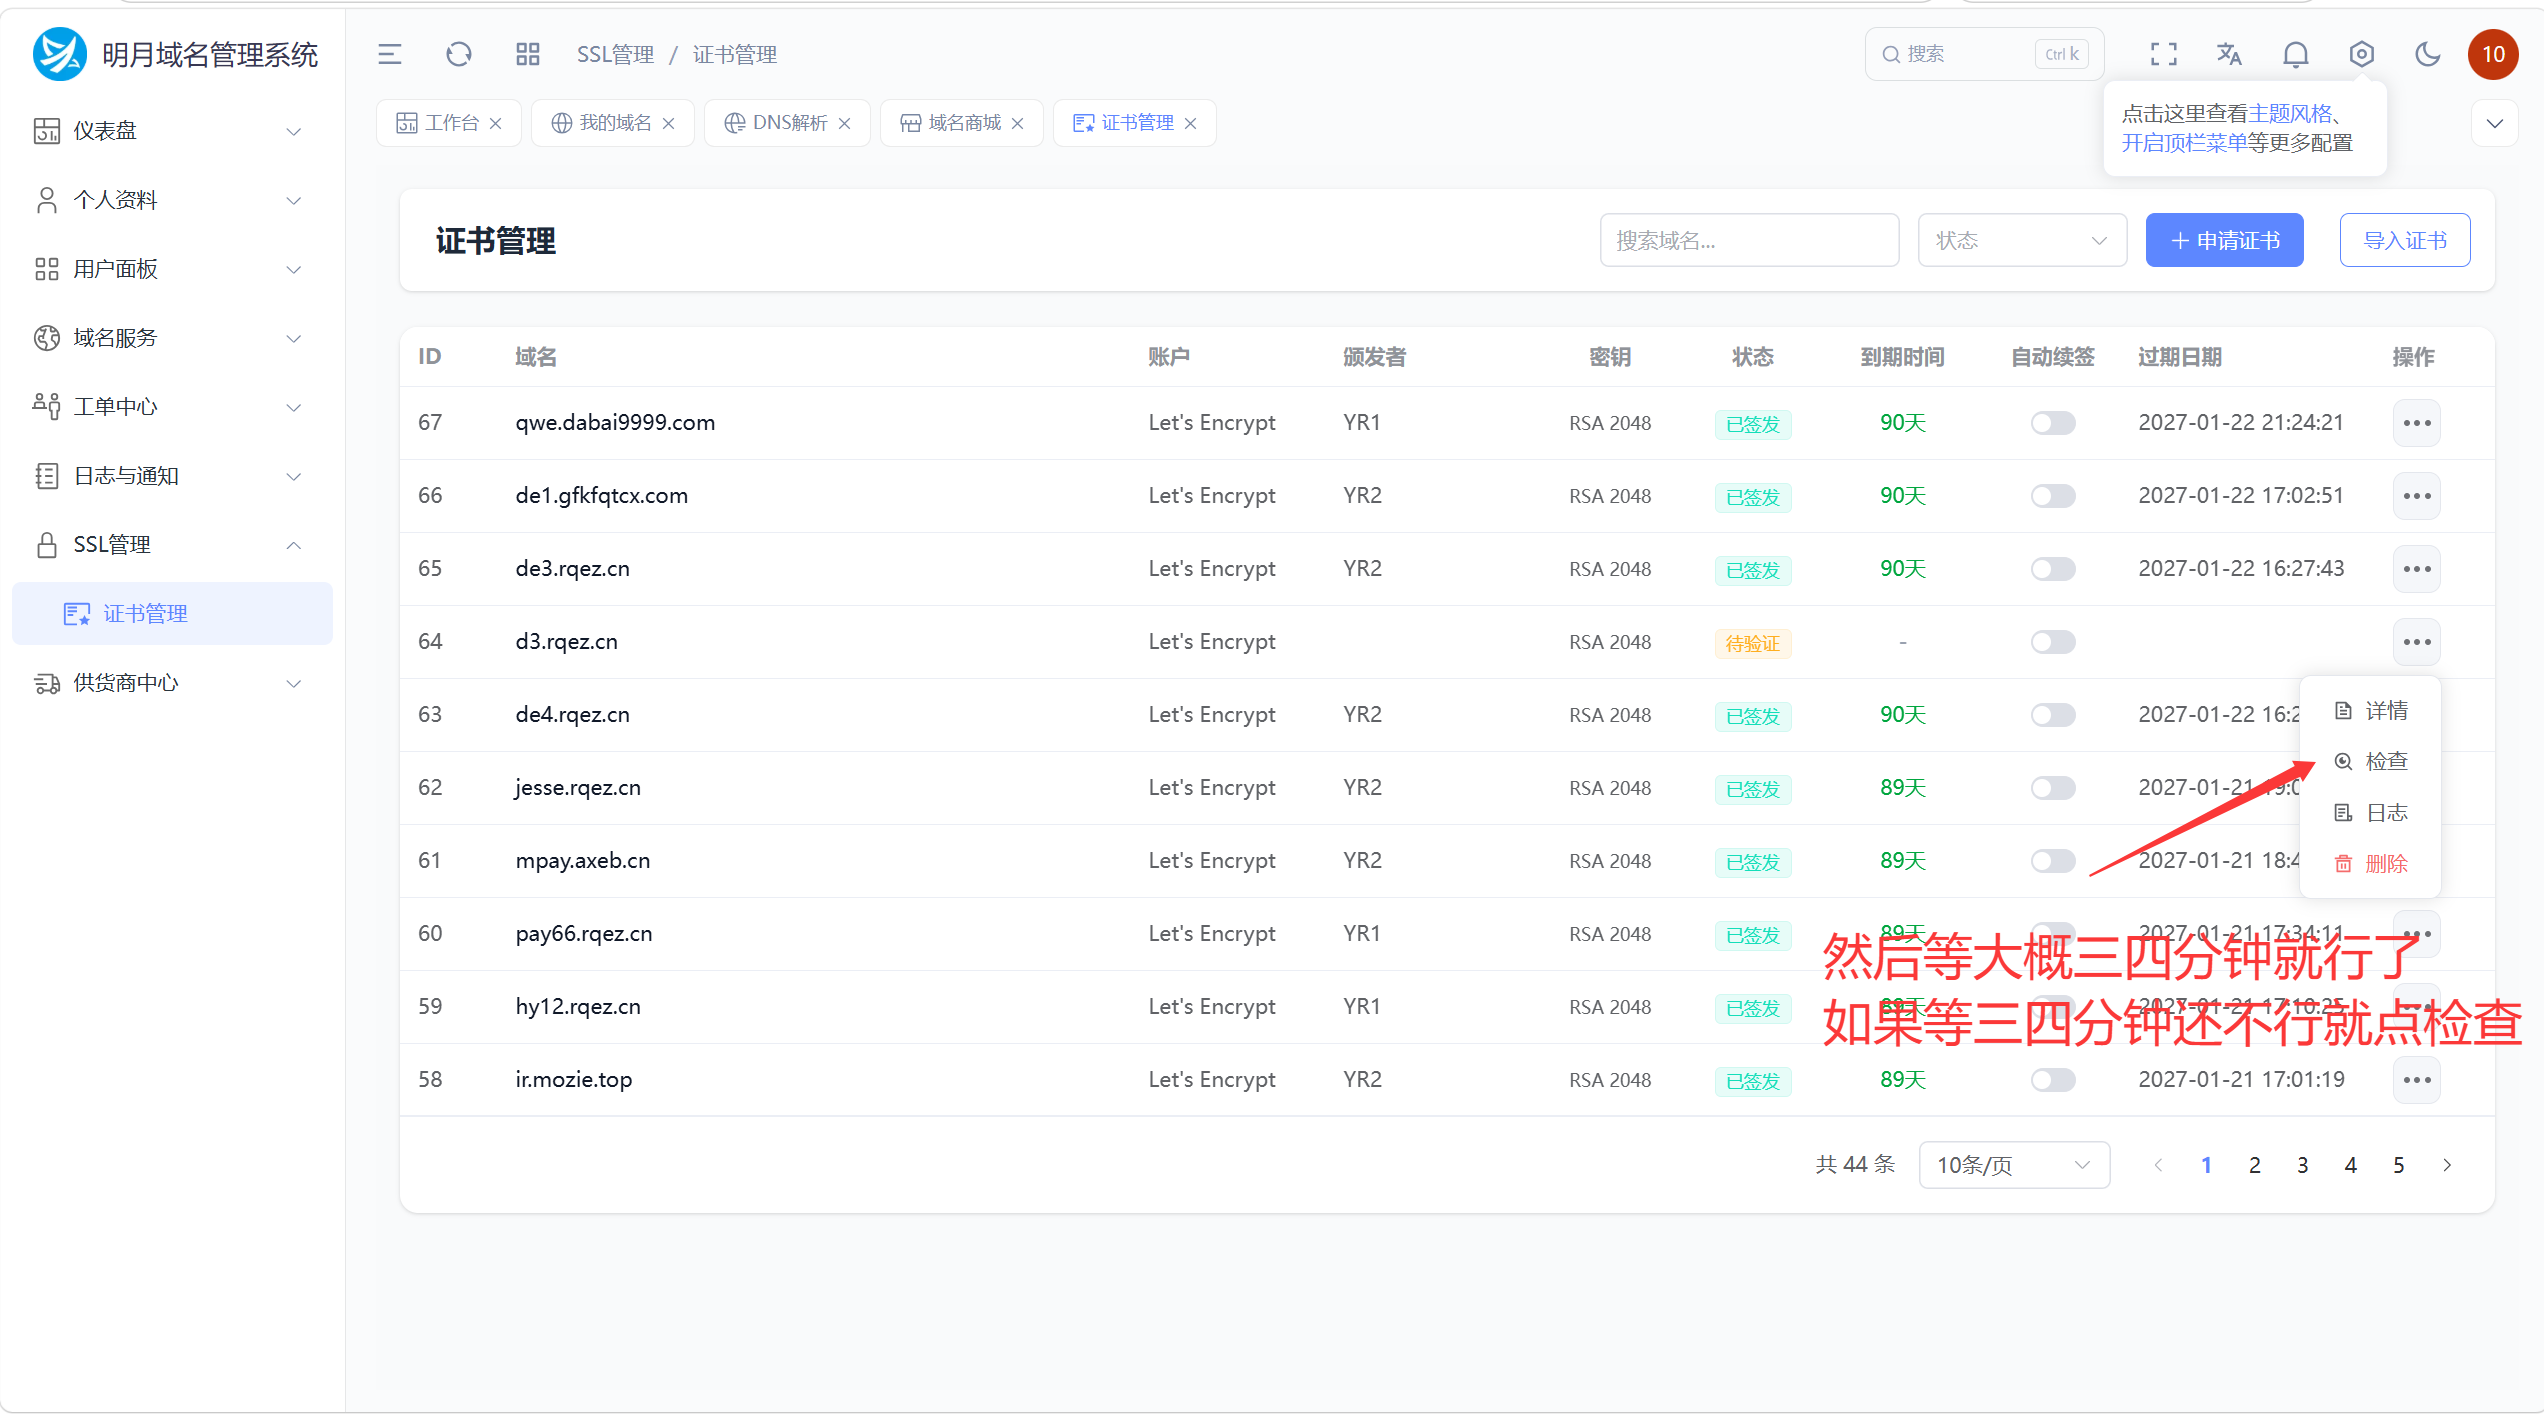Toggle auto-renew for ir.mozie.top
Viewport: 2544px width, 1416px height.
point(2052,1080)
